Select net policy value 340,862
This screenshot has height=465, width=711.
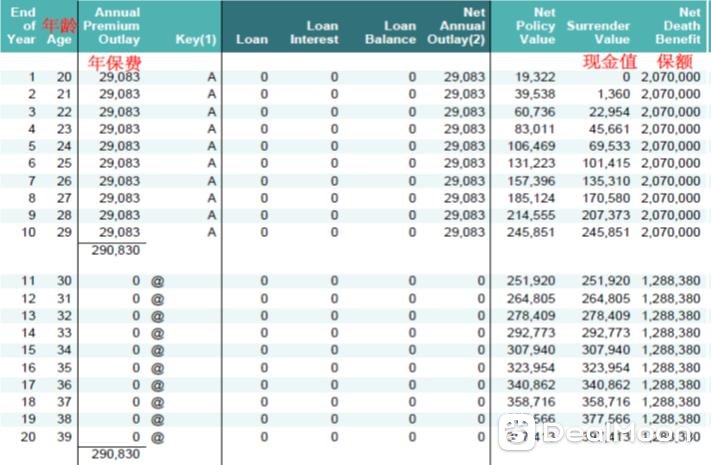531,385
